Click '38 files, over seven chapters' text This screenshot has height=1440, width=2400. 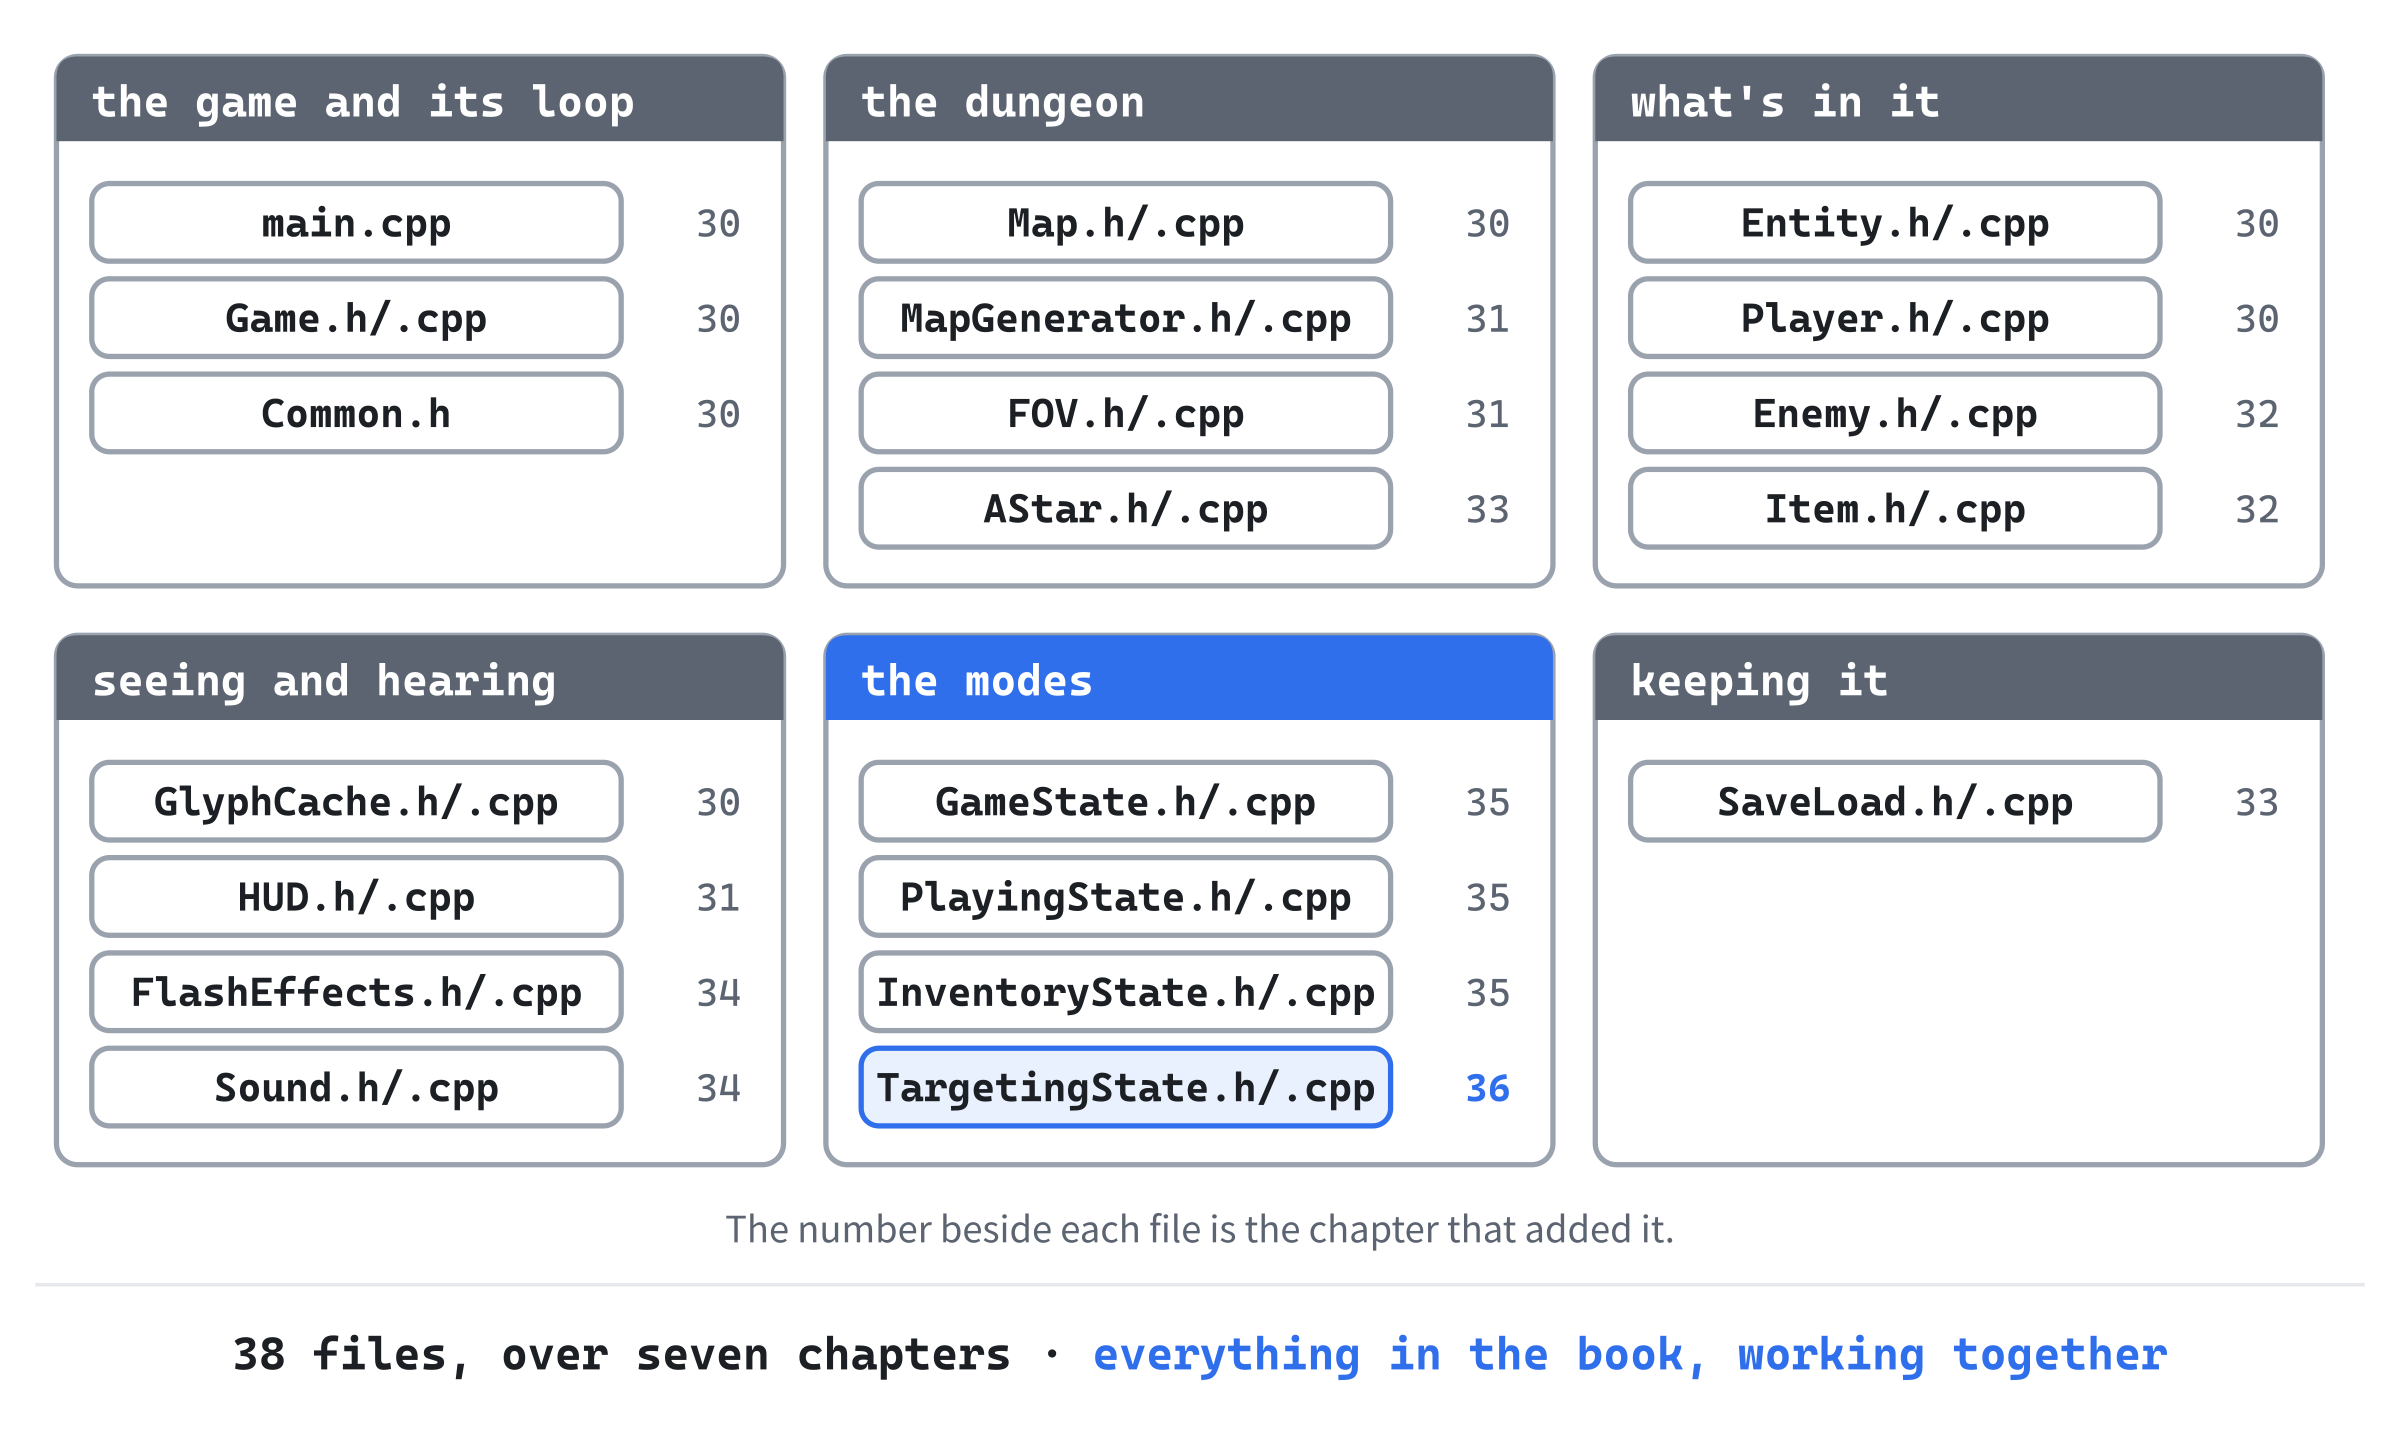point(621,1354)
